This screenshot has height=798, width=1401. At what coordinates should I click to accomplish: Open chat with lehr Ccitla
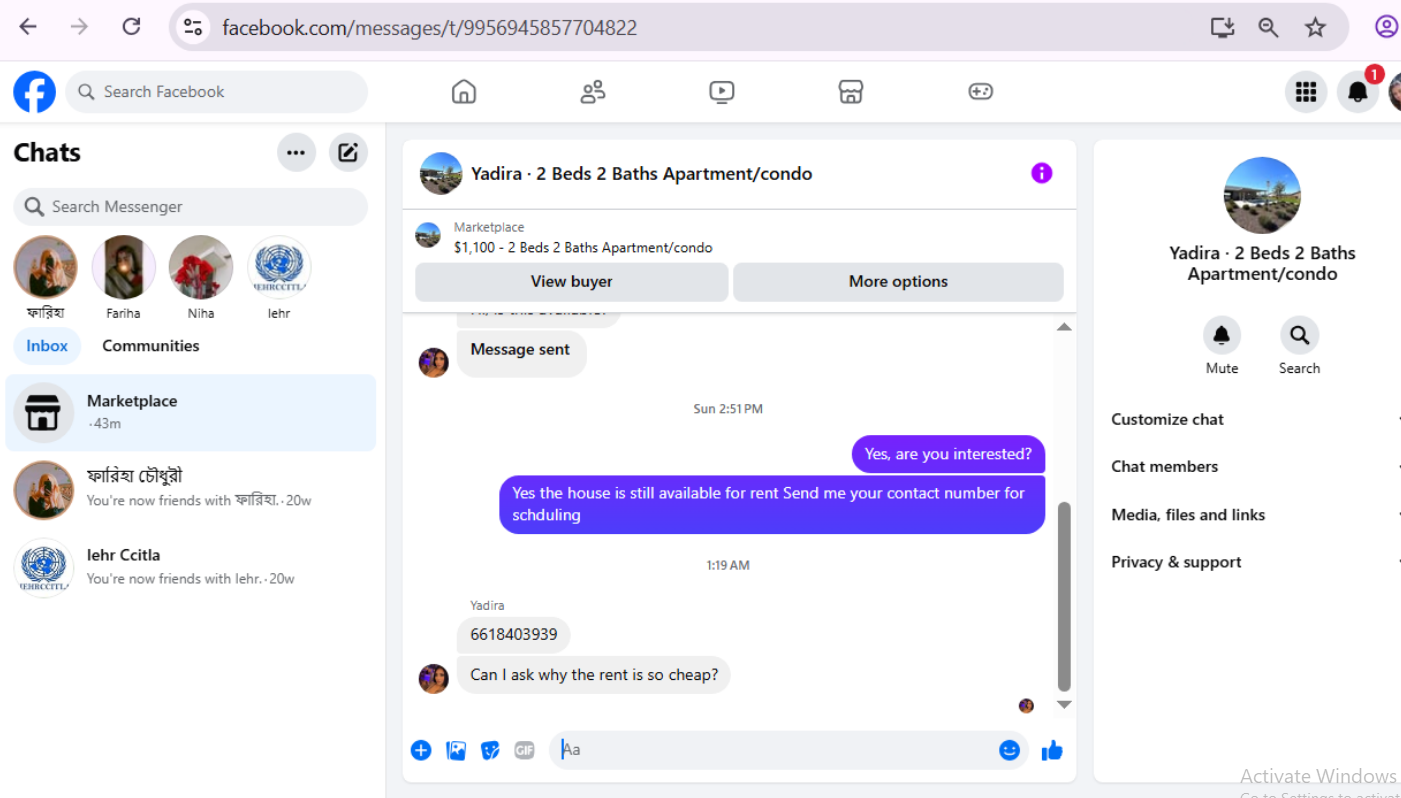coord(191,567)
